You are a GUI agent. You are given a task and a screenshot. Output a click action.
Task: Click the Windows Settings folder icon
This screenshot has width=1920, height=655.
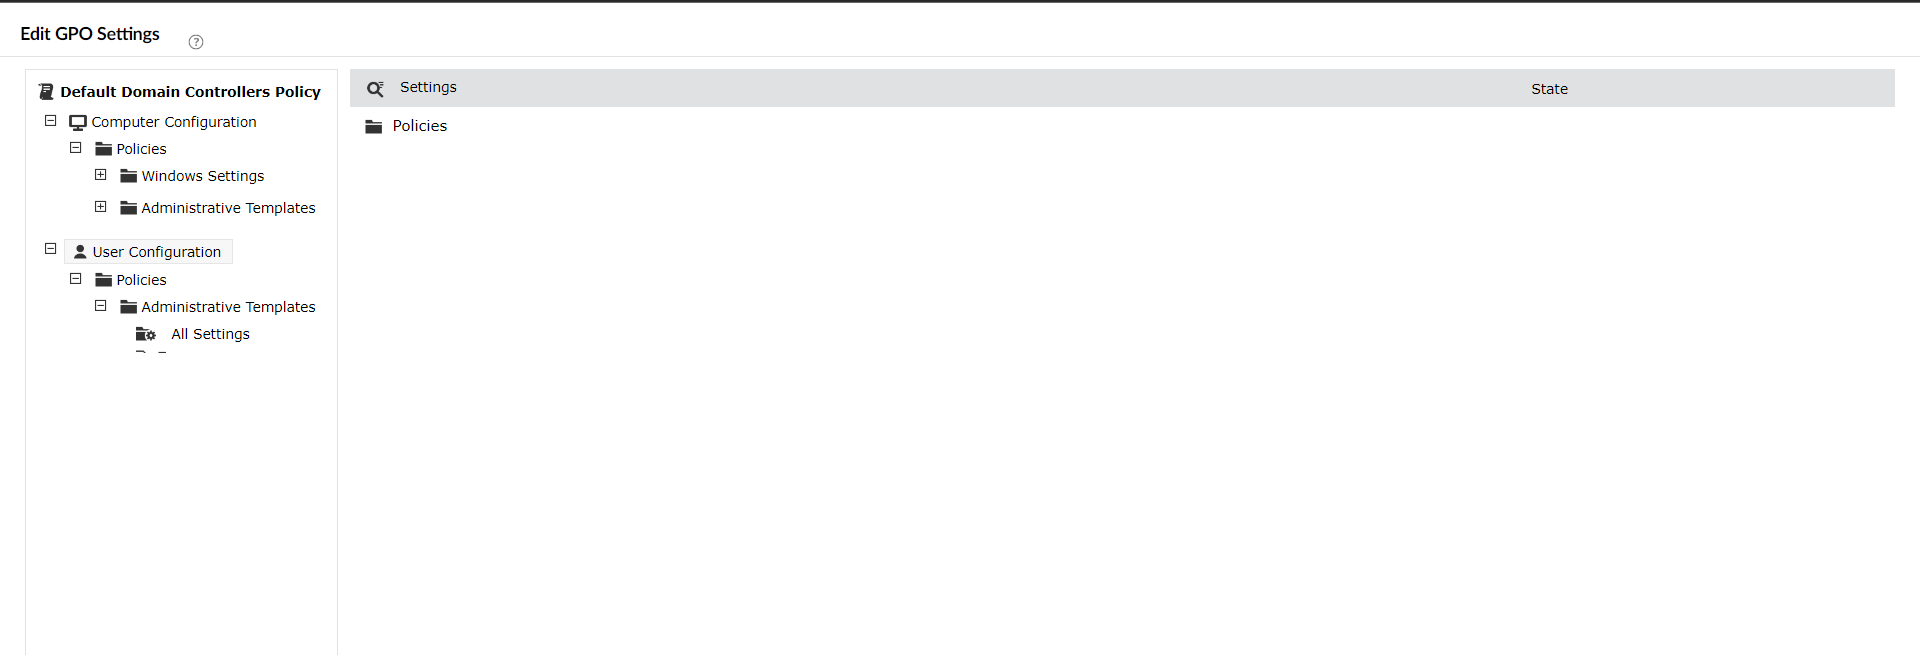coord(128,176)
